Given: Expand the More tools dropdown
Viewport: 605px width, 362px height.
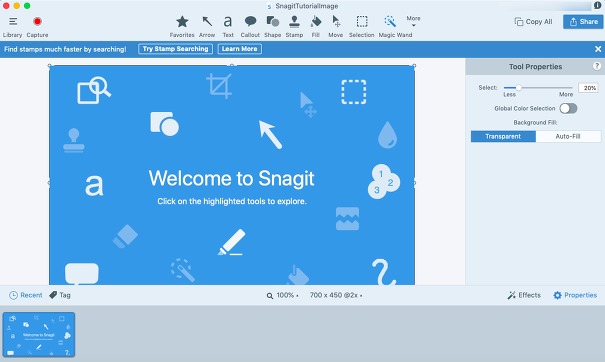Looking at the screenshot, I should (x=413, y=21).
